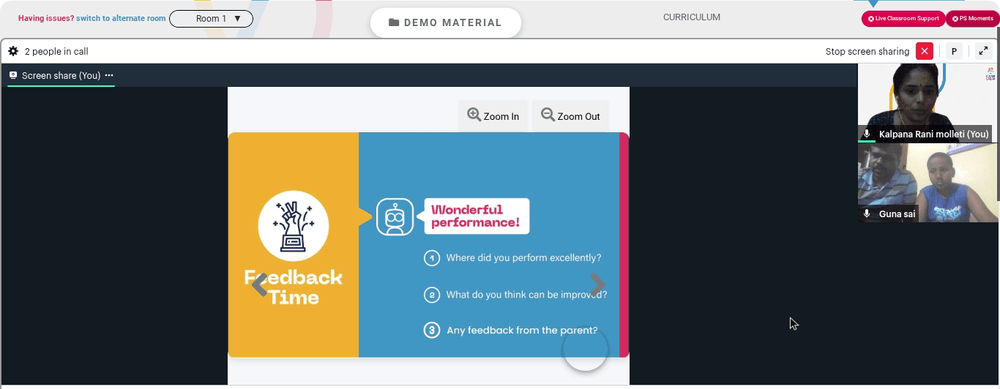Image resolution: width=1000 pixels, height=389 pixels.
Task: Expand the call to fullscreen
Action: (983, 51)
